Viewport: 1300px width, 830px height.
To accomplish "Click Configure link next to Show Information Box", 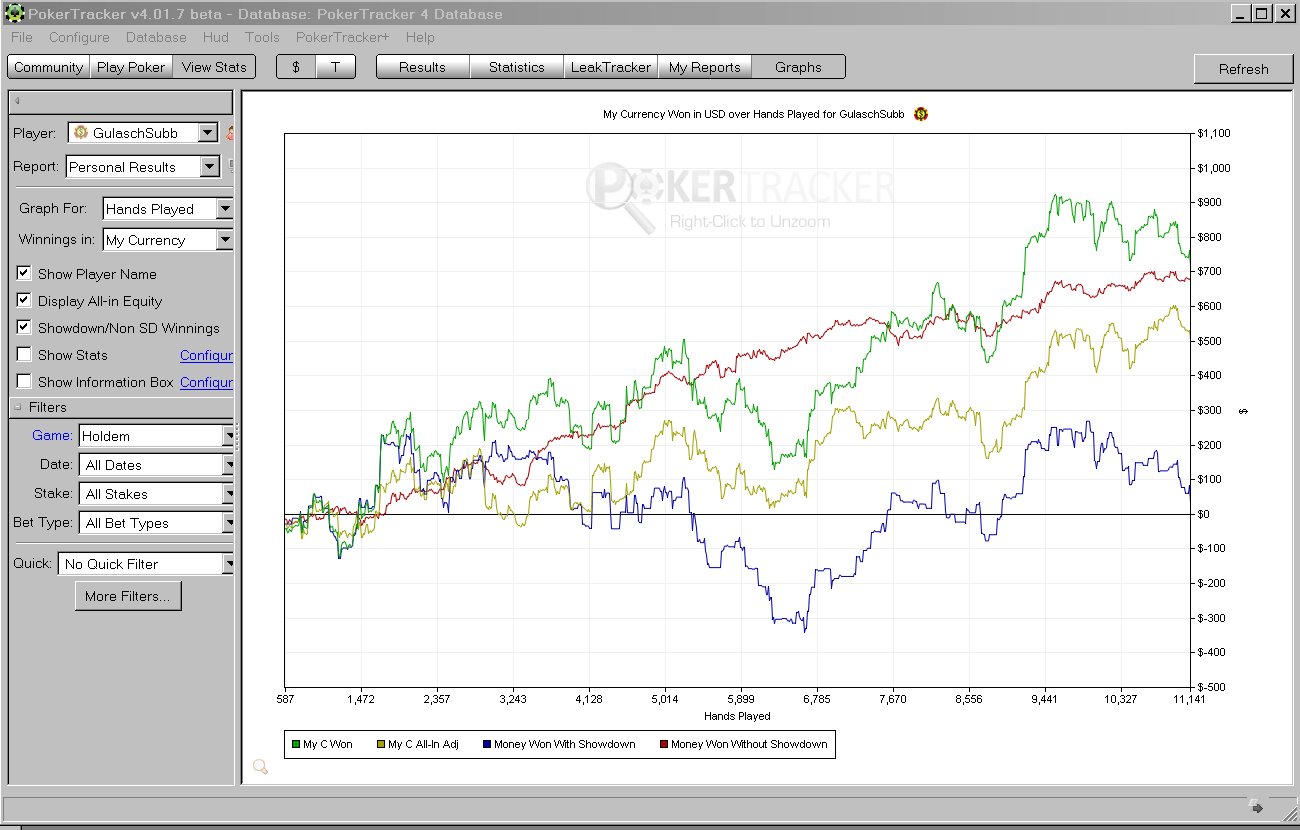I will 206,382.
